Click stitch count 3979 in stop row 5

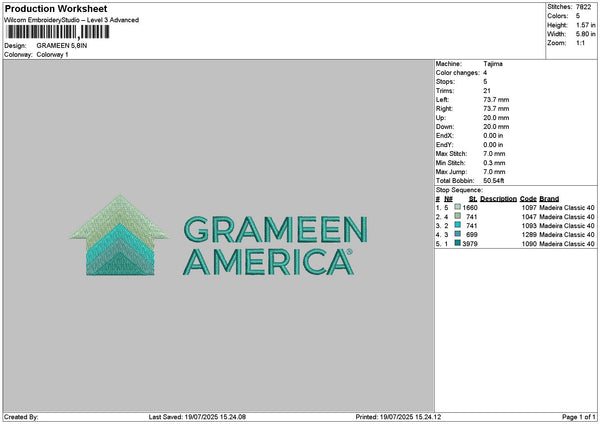[470, 244]
